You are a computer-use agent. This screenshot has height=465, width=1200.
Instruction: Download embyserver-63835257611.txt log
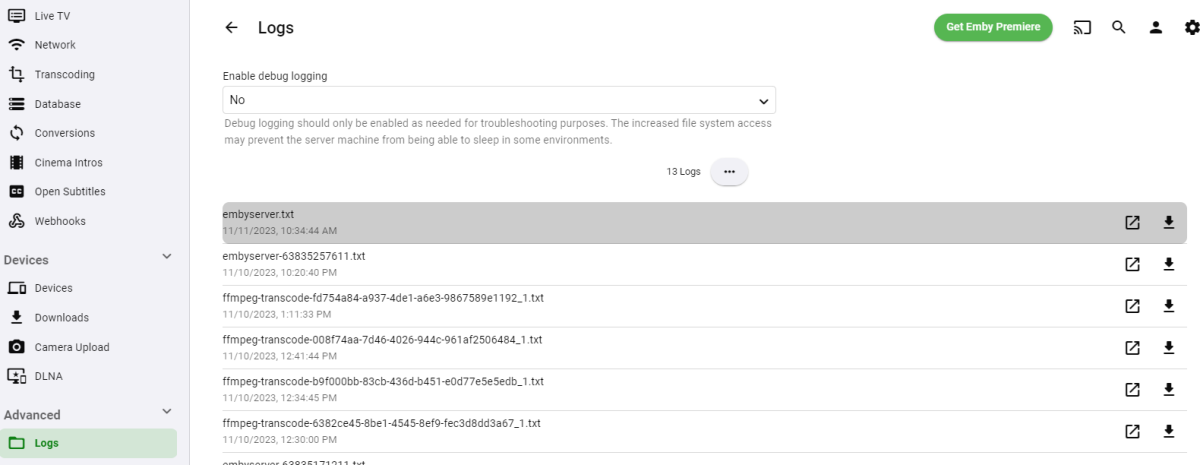click(x=1168, y=264)
